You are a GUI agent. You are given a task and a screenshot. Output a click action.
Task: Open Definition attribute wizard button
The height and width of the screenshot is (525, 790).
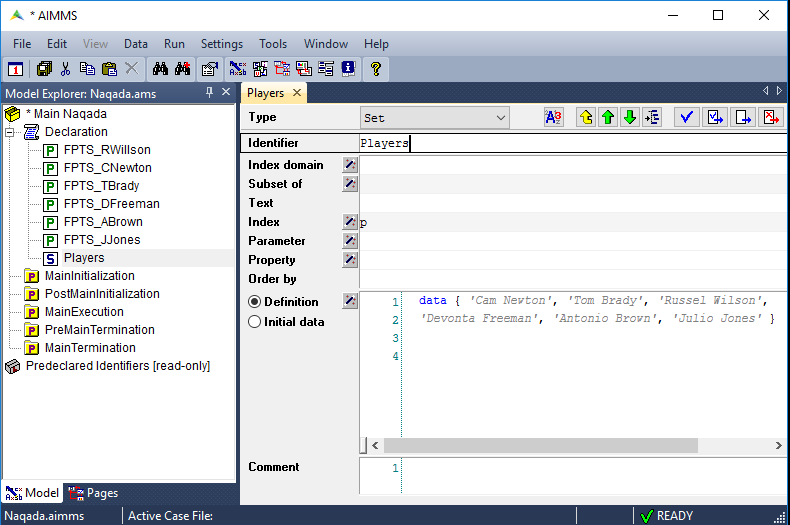[350, 301]
